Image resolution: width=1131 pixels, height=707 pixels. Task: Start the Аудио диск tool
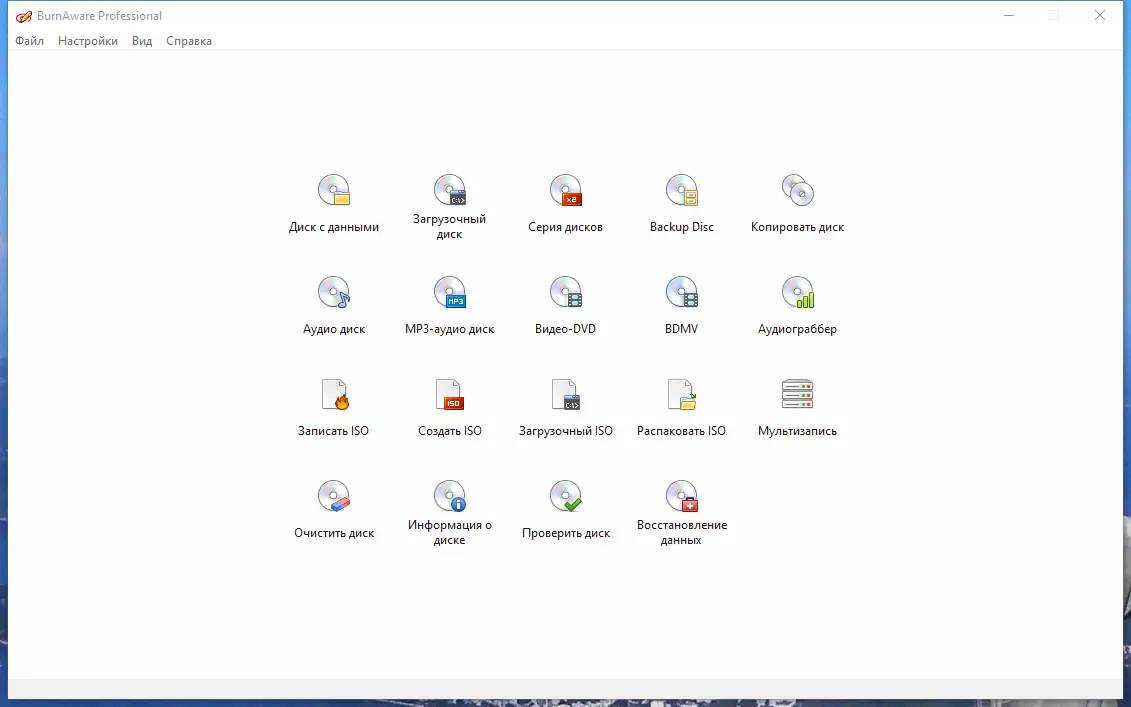click(334, 292)
